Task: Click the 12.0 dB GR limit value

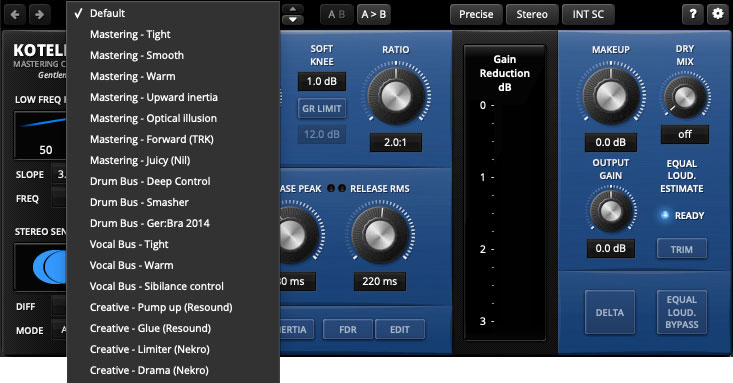Action: (322, 135)
